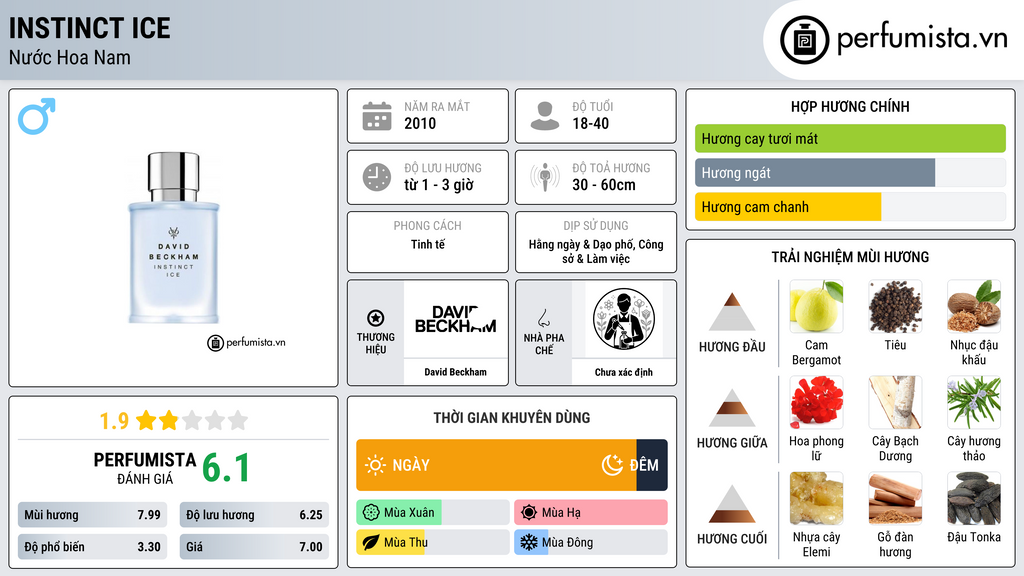The image size is (1024, 576).
Task: Click the person icon beside Độ tuổi
Action: point(545,116)
